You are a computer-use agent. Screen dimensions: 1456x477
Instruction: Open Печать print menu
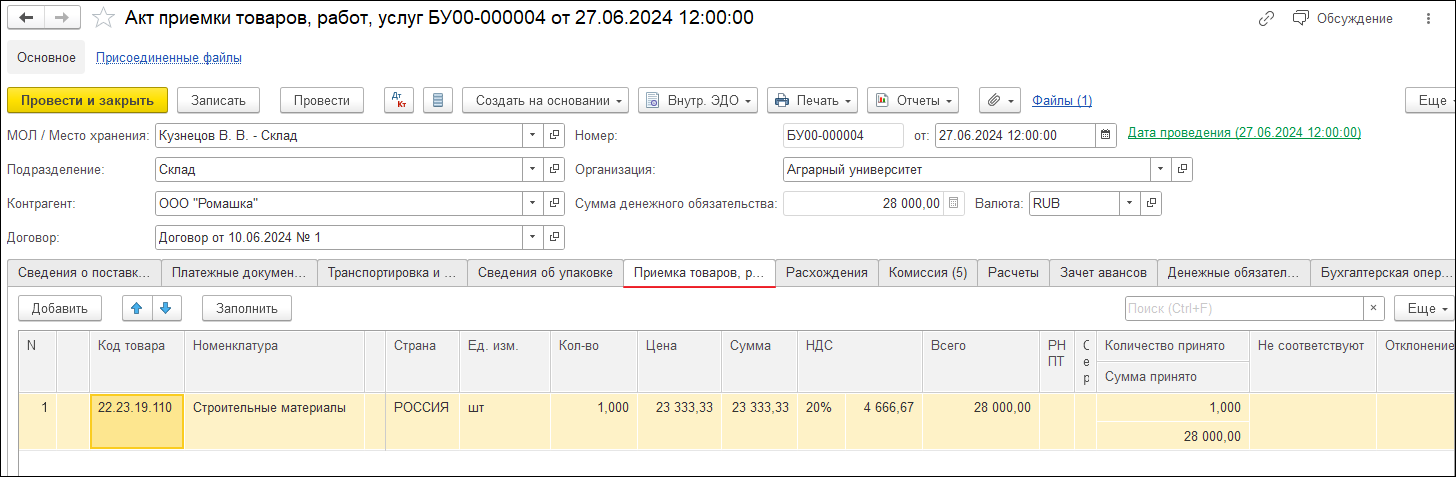pos(813,100)
